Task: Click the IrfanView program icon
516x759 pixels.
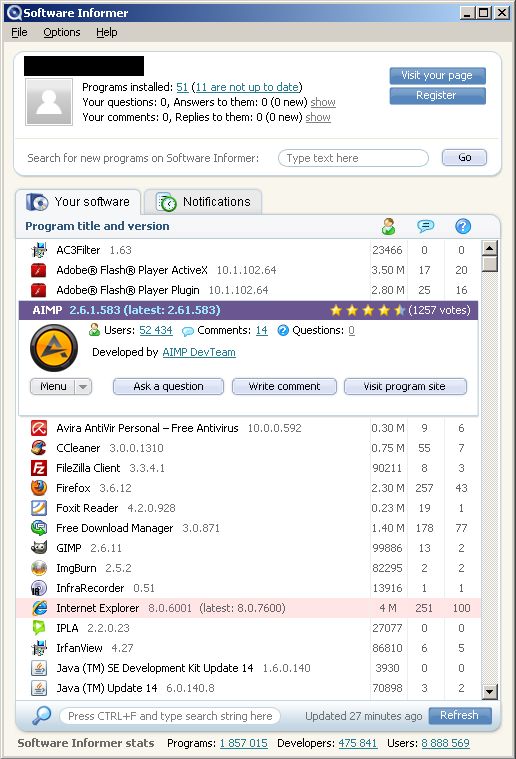Action: [39, 648]
